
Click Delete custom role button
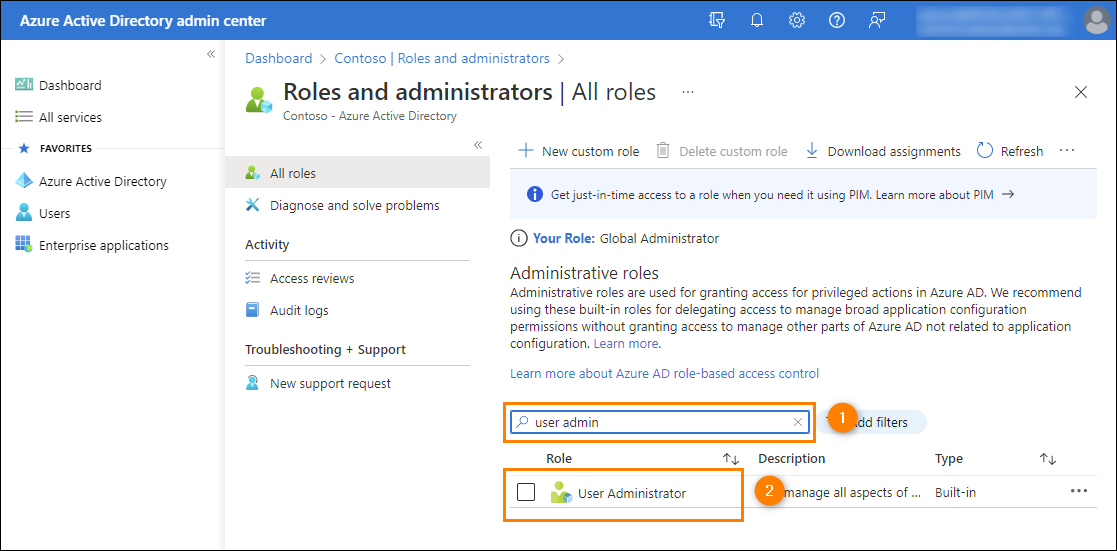(722, 151)
